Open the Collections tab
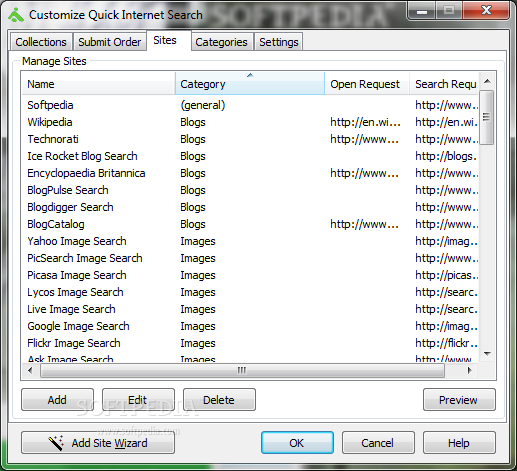Image resolution: width=517 pixels, height=471 pixels. [41, 42]
